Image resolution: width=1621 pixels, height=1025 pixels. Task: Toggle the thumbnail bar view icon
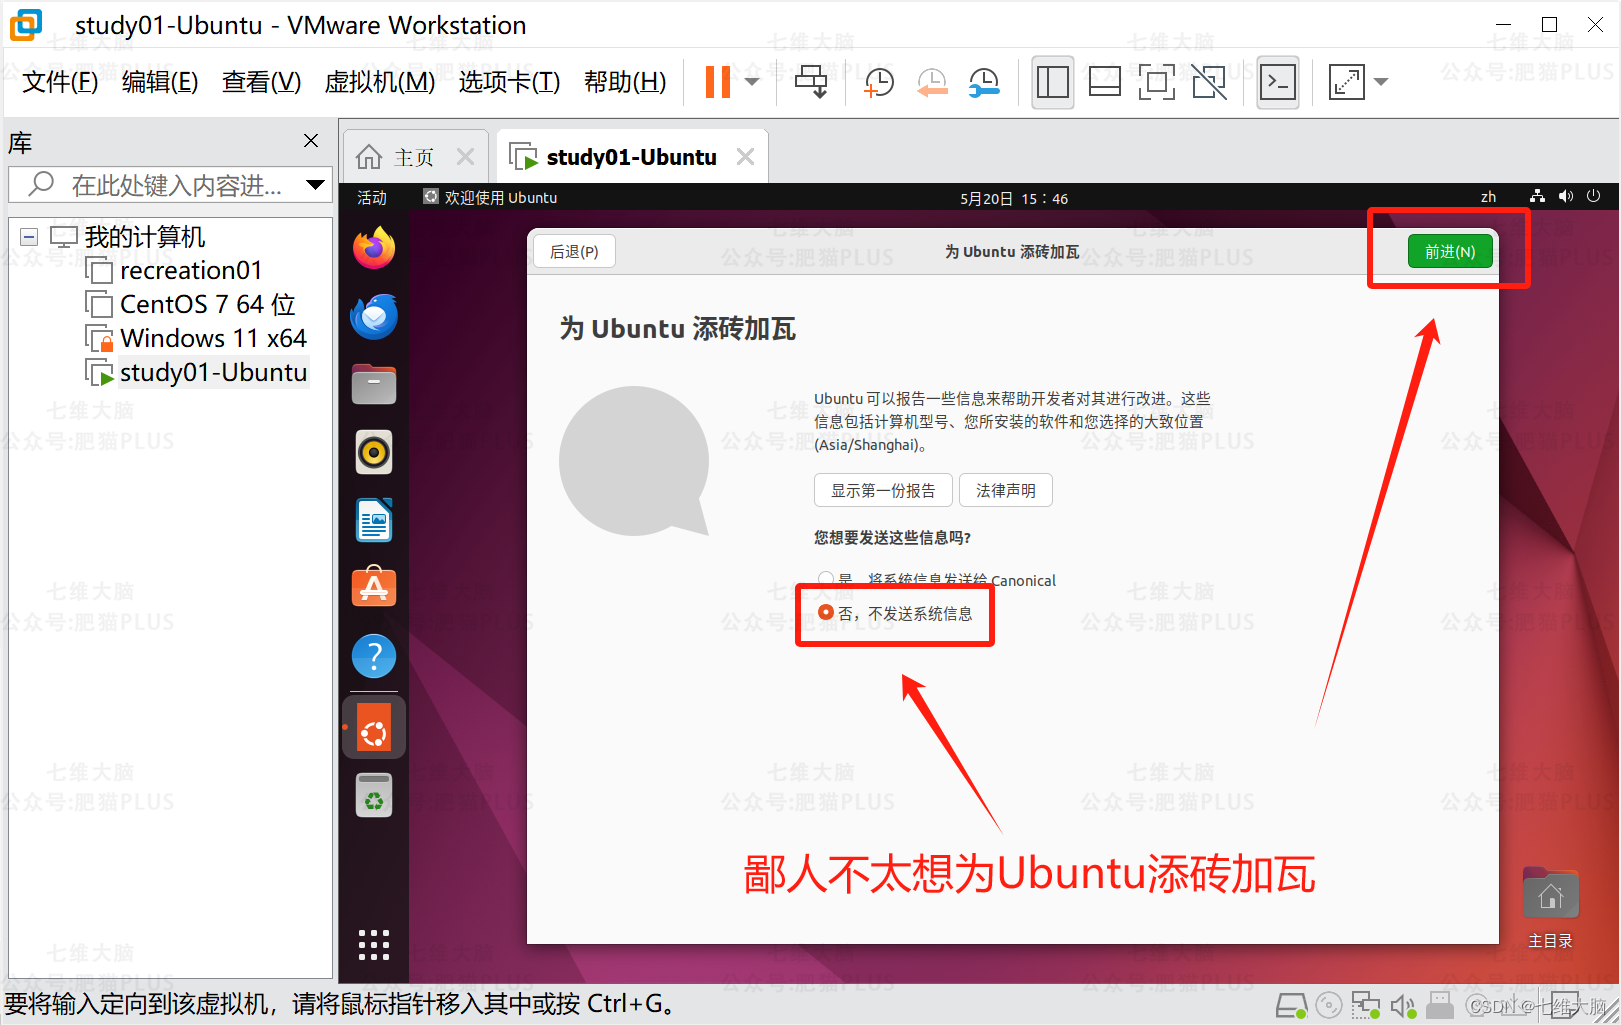(1104, 82)
